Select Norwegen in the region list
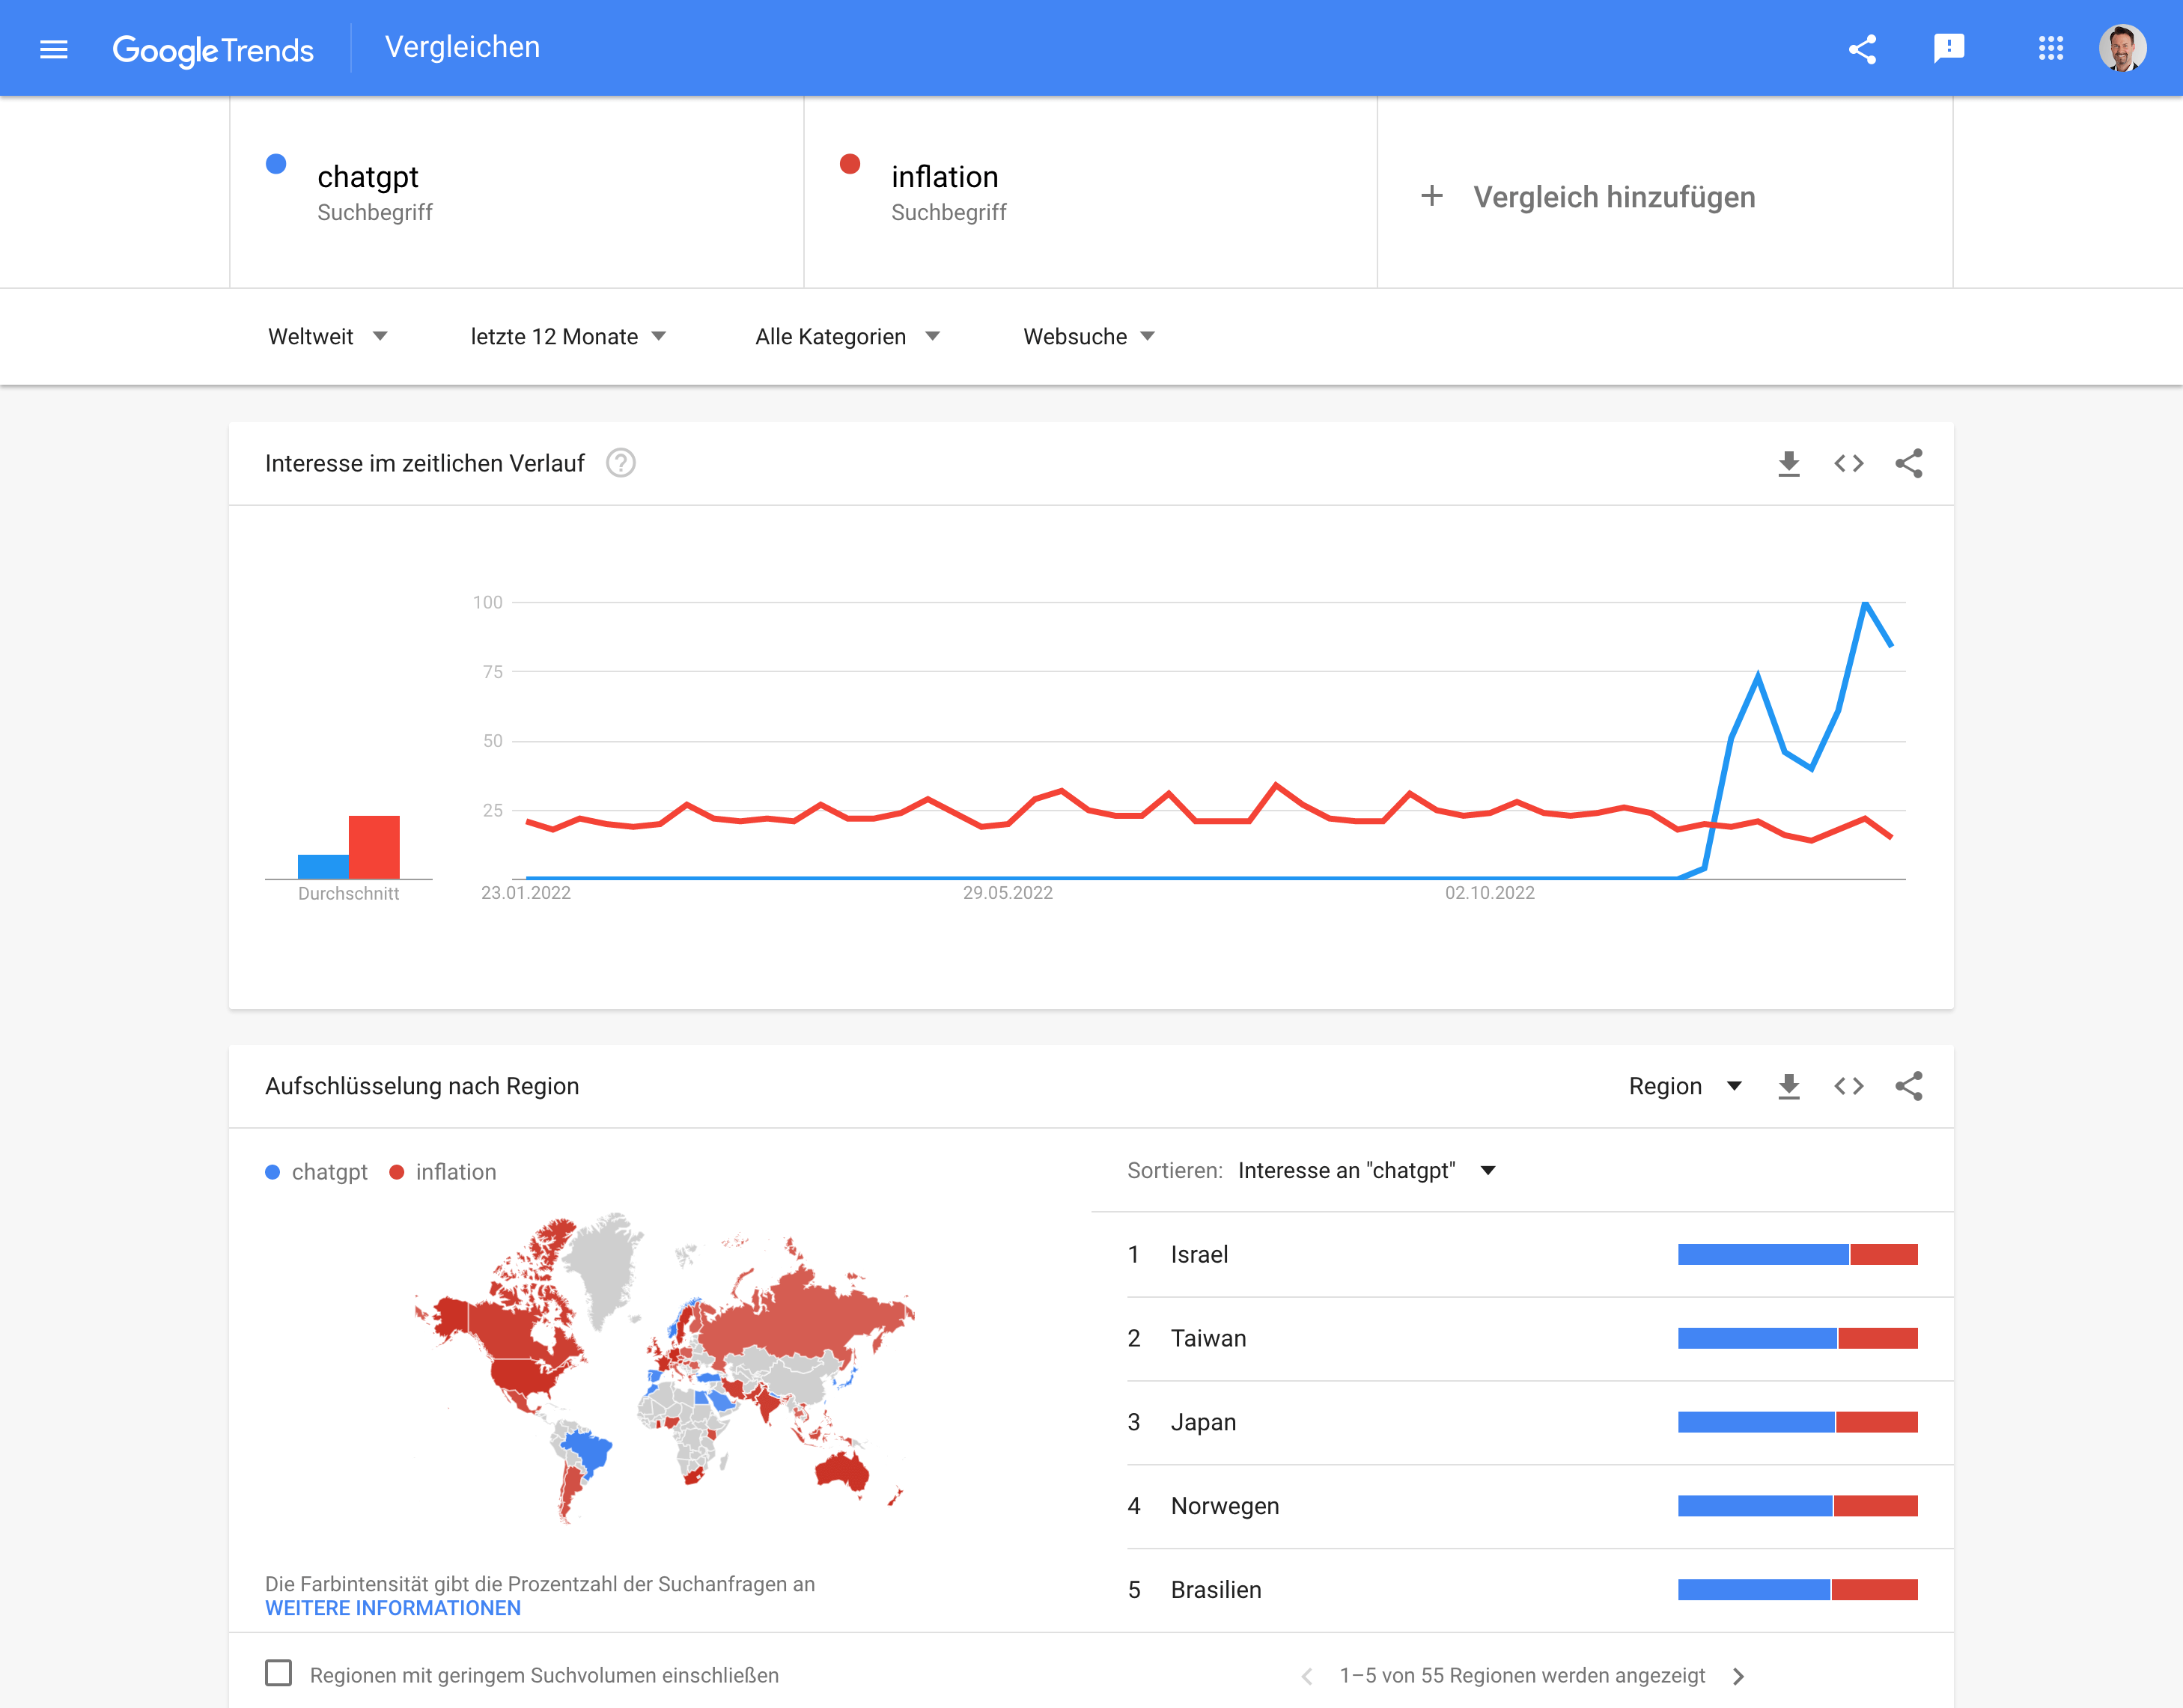Image resolution: width=2183 pixels, height=1708 pixels. [1540, 1506]
